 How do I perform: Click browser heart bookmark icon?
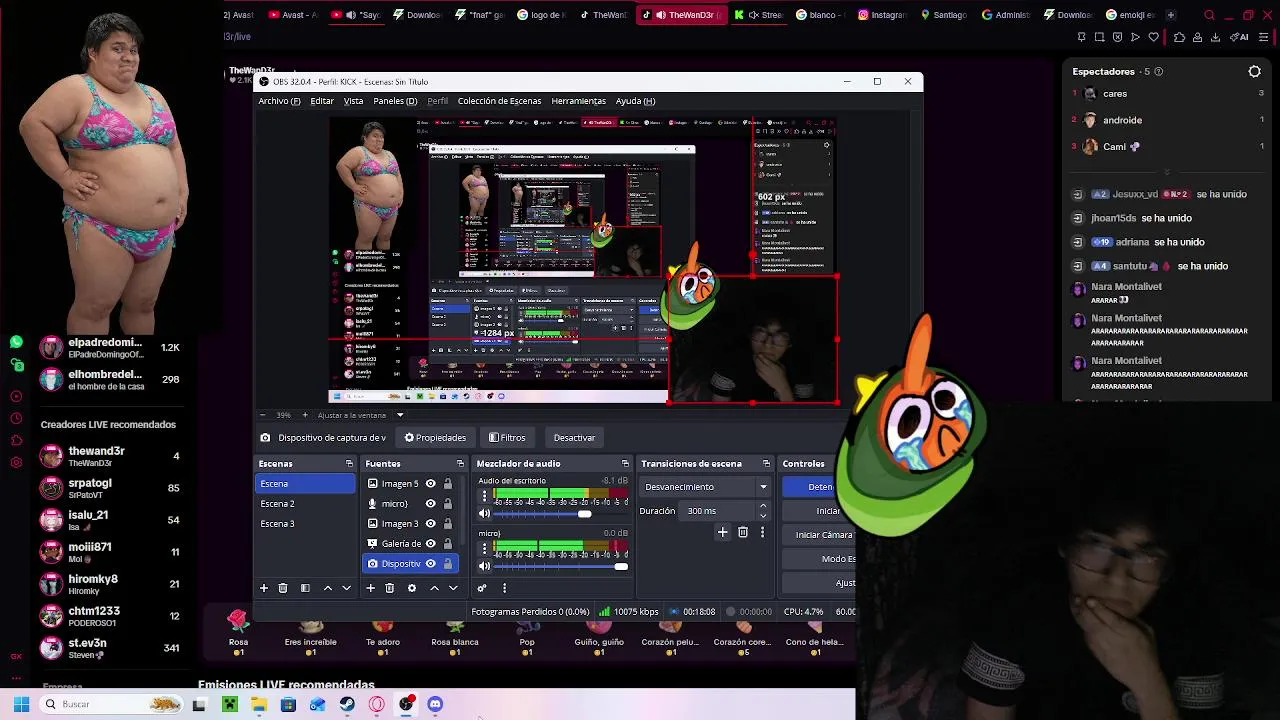(x=1153, y=37)
